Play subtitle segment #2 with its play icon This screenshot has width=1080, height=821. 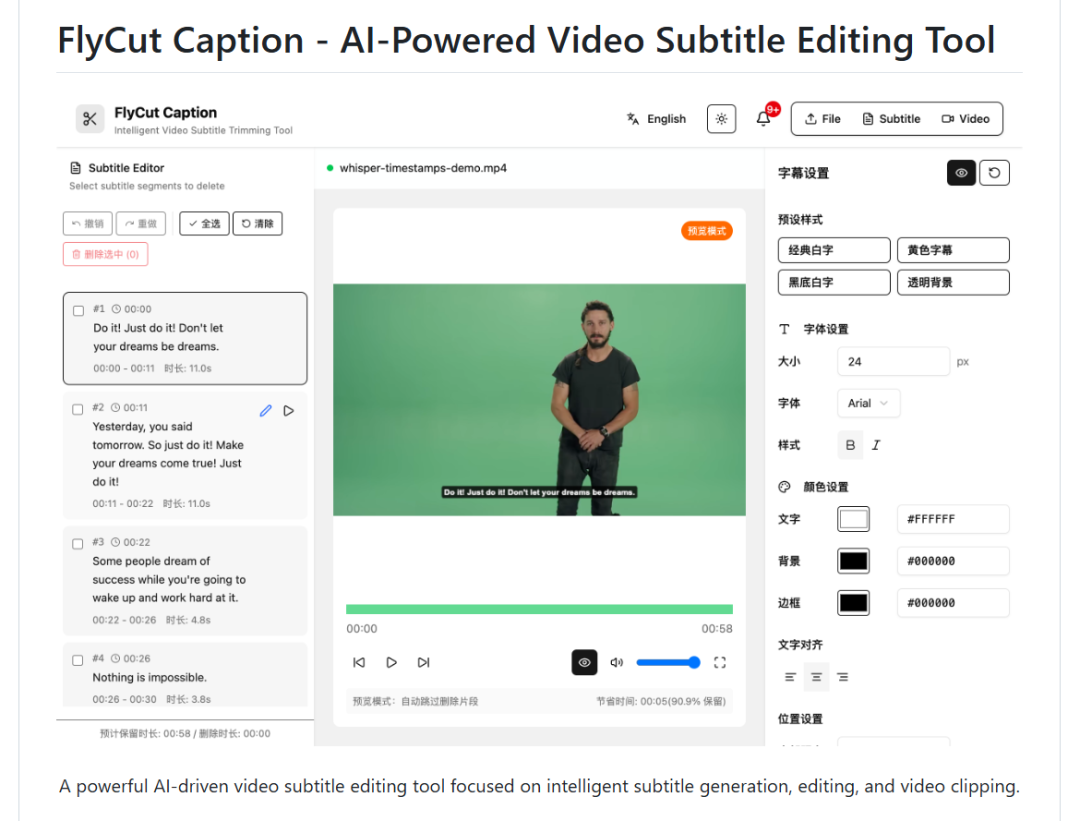pyautogui.click(x=289, y=410)
